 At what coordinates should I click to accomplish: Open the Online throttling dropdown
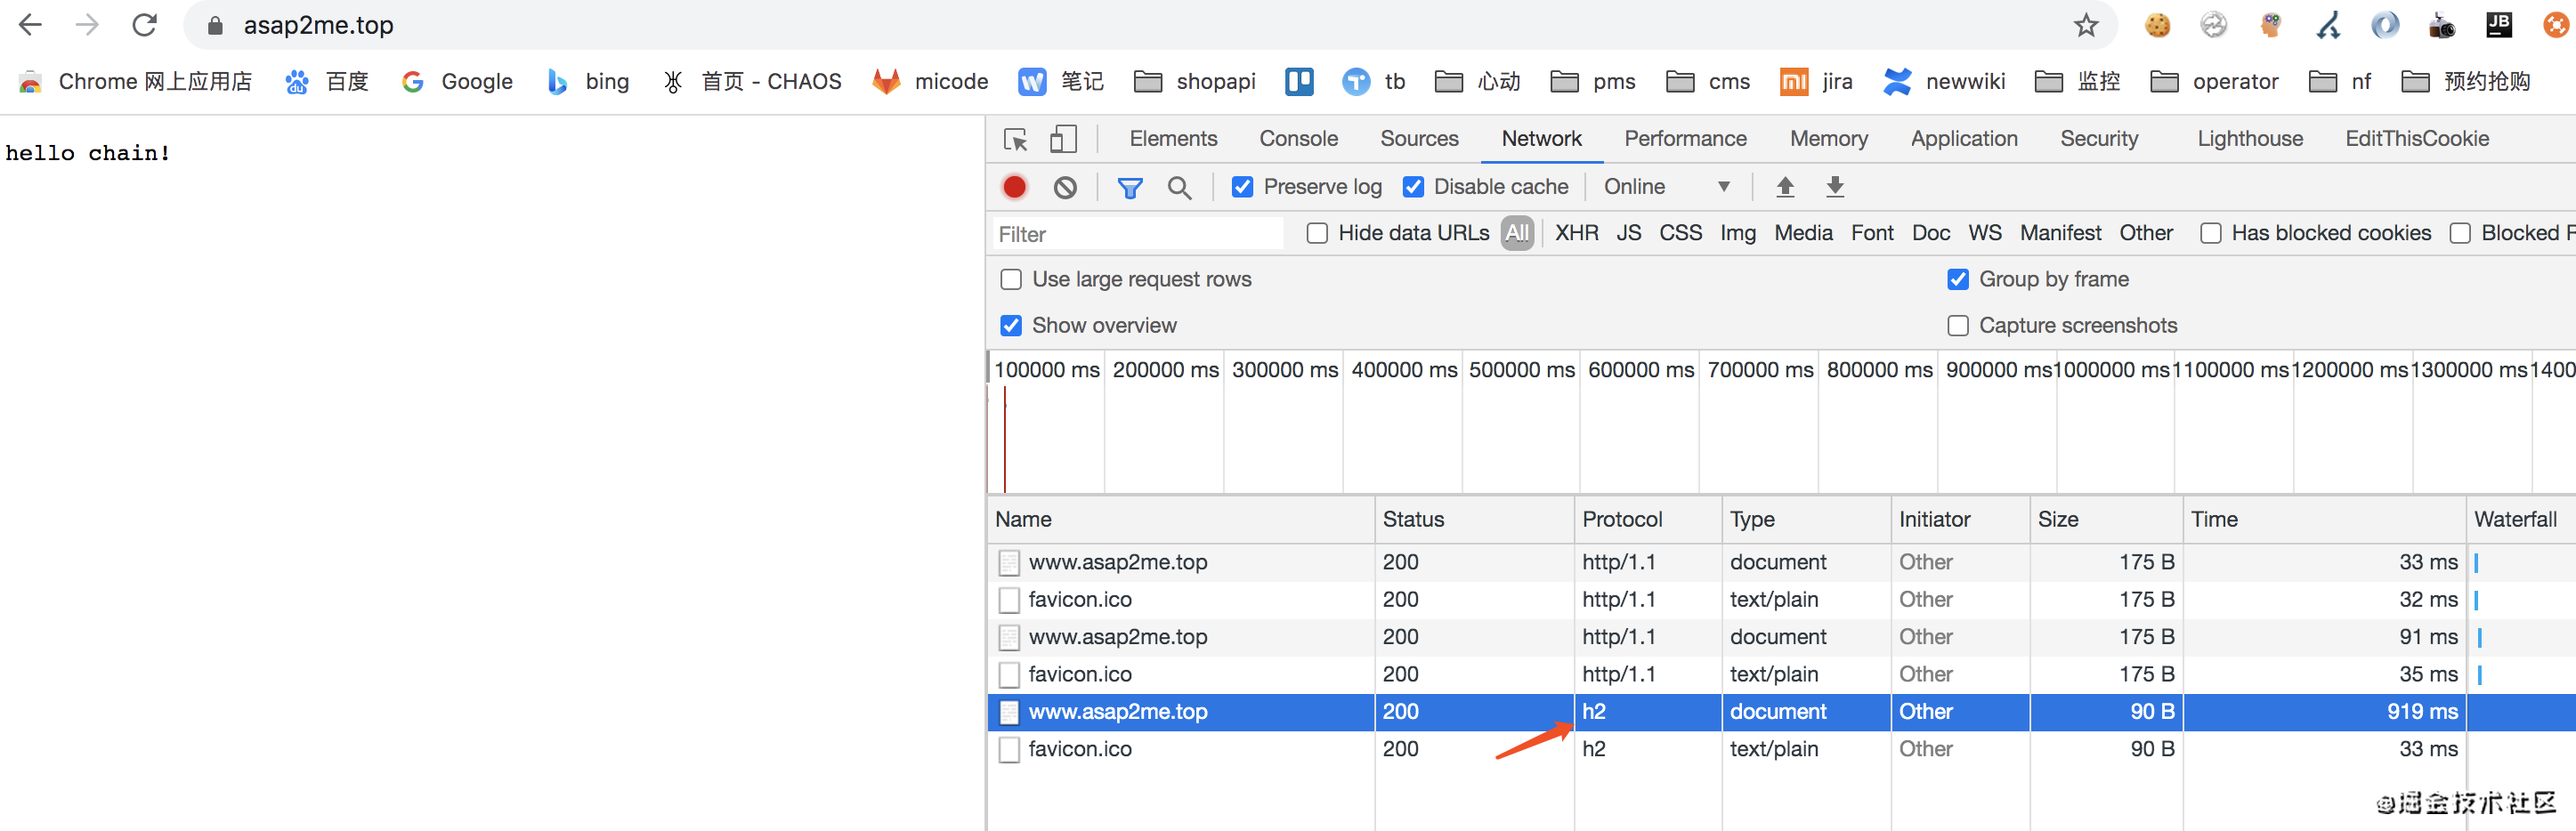pyautogui.click(x=1666, y=187)
